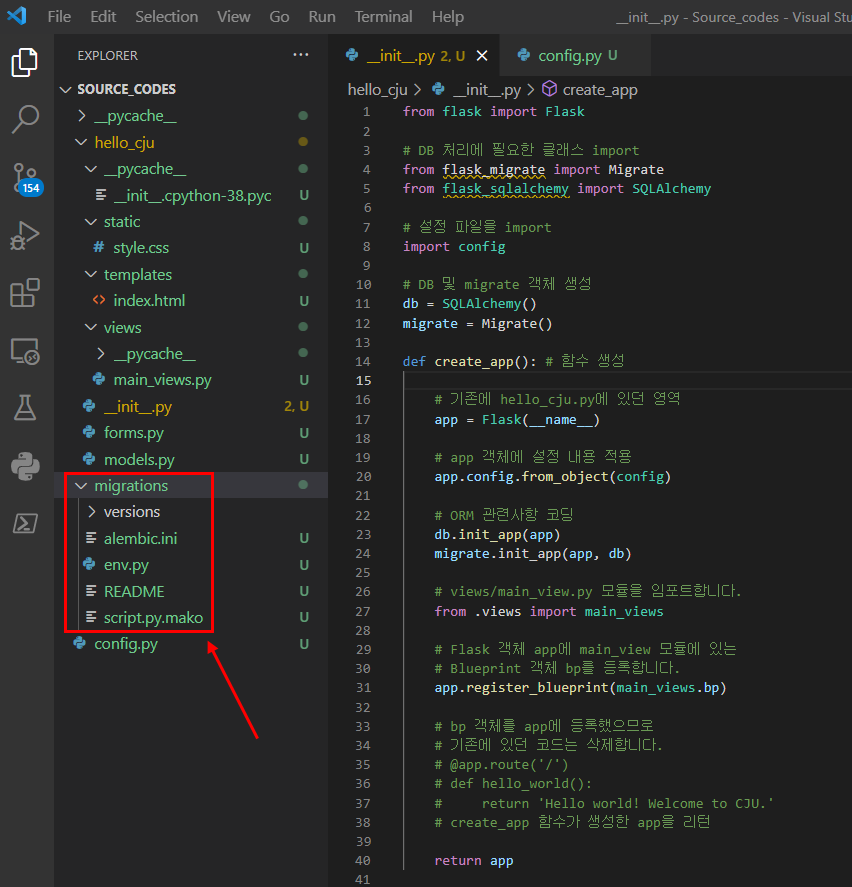Click line number 15 in the gutter
This screenshot has width=852, height=887.
click(x=363, y=380)
